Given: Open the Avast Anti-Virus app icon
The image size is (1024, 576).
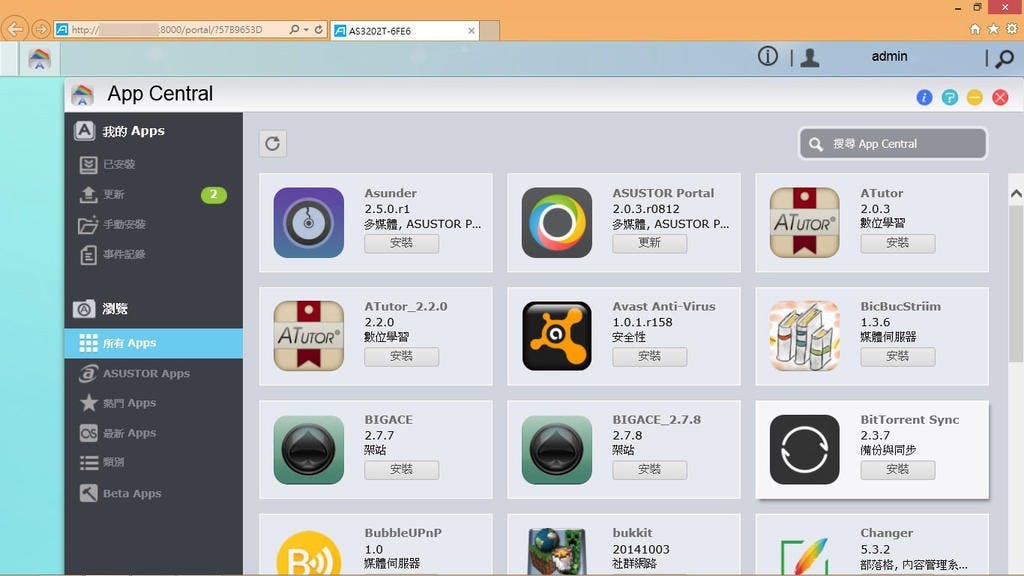Looking at the screenshot, I should [x=557, y=336].
